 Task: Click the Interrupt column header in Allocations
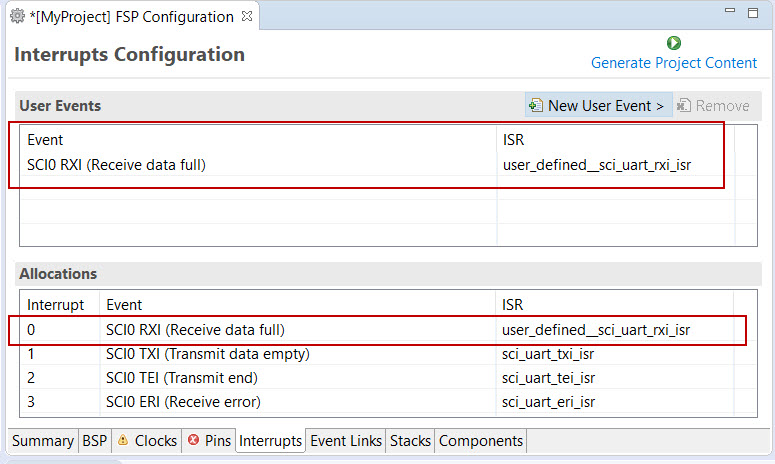pyautogui.click(x=55, y=305)
